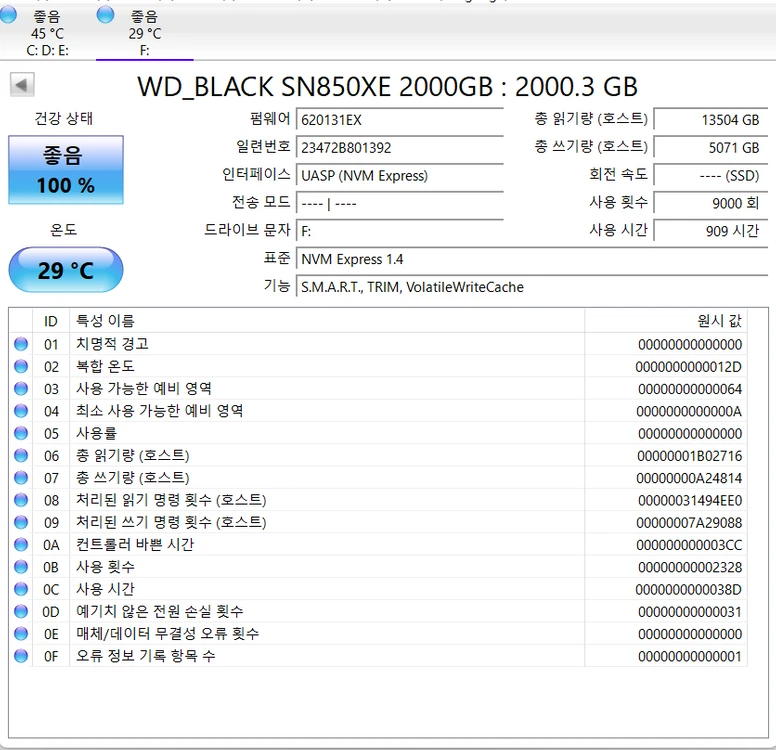Image resolution: width=776 pixels, height=750 pixels.
Task: Click total host writes value 5071 GB
Action: pyautogui.click(x=711, y=148)
